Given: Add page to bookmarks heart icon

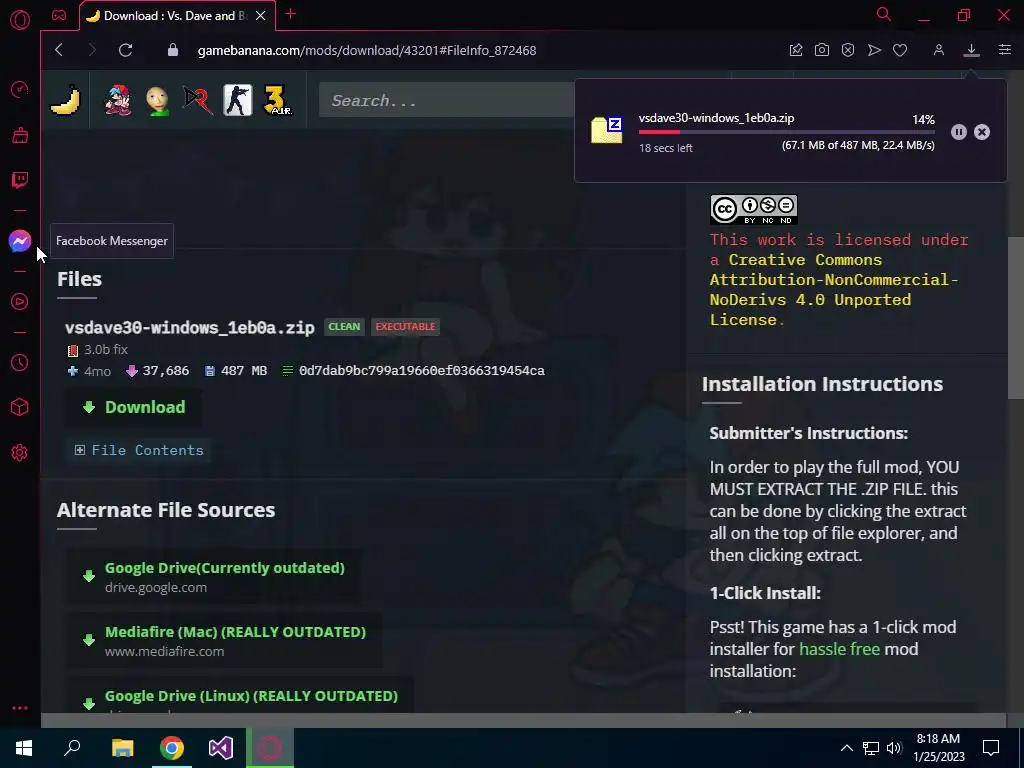Looking at the screenshot, I should tap(900, 50).
